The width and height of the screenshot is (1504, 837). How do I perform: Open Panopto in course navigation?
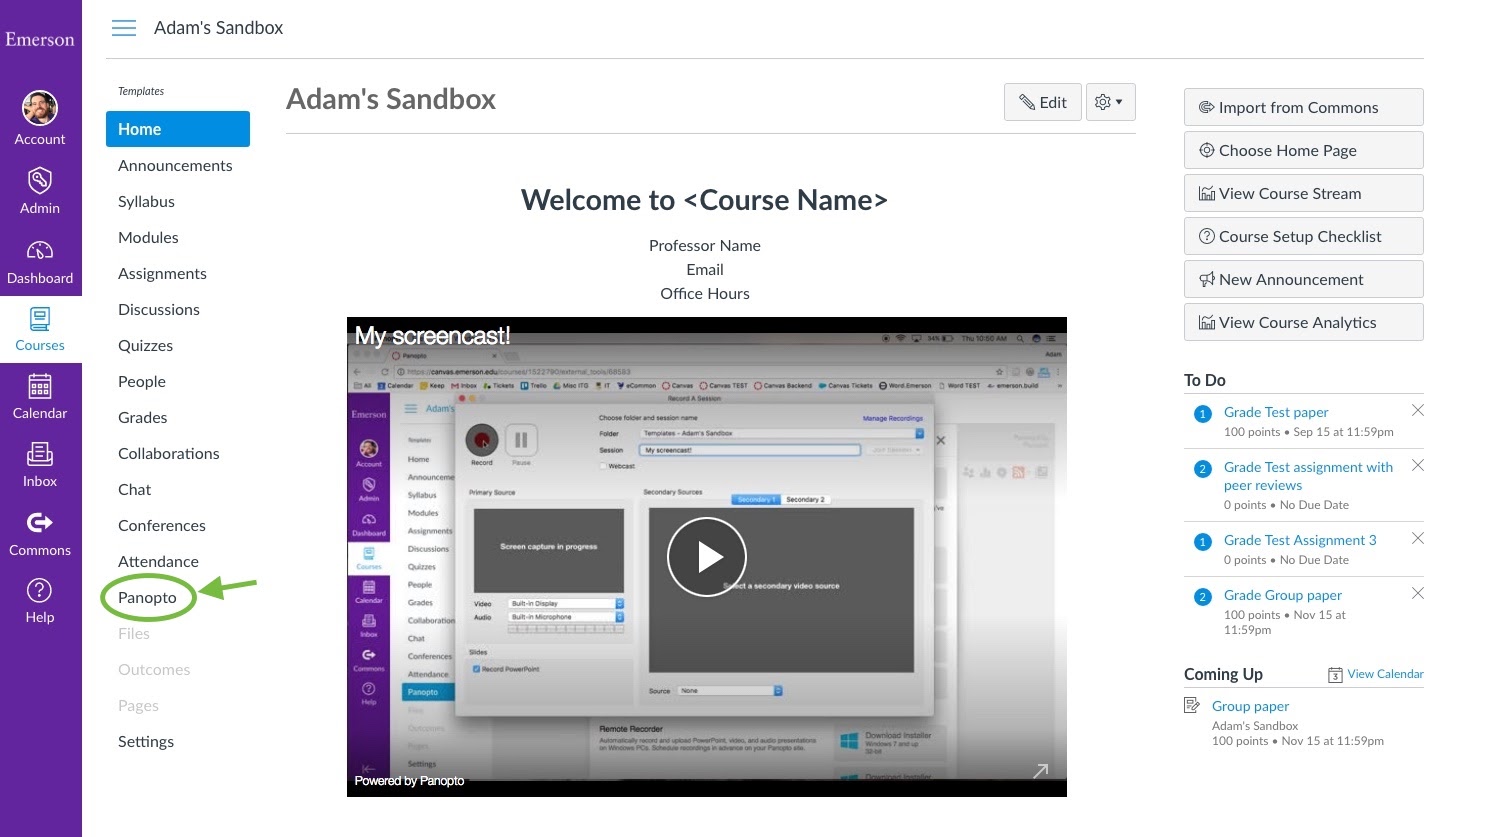[x=147, y=597]
